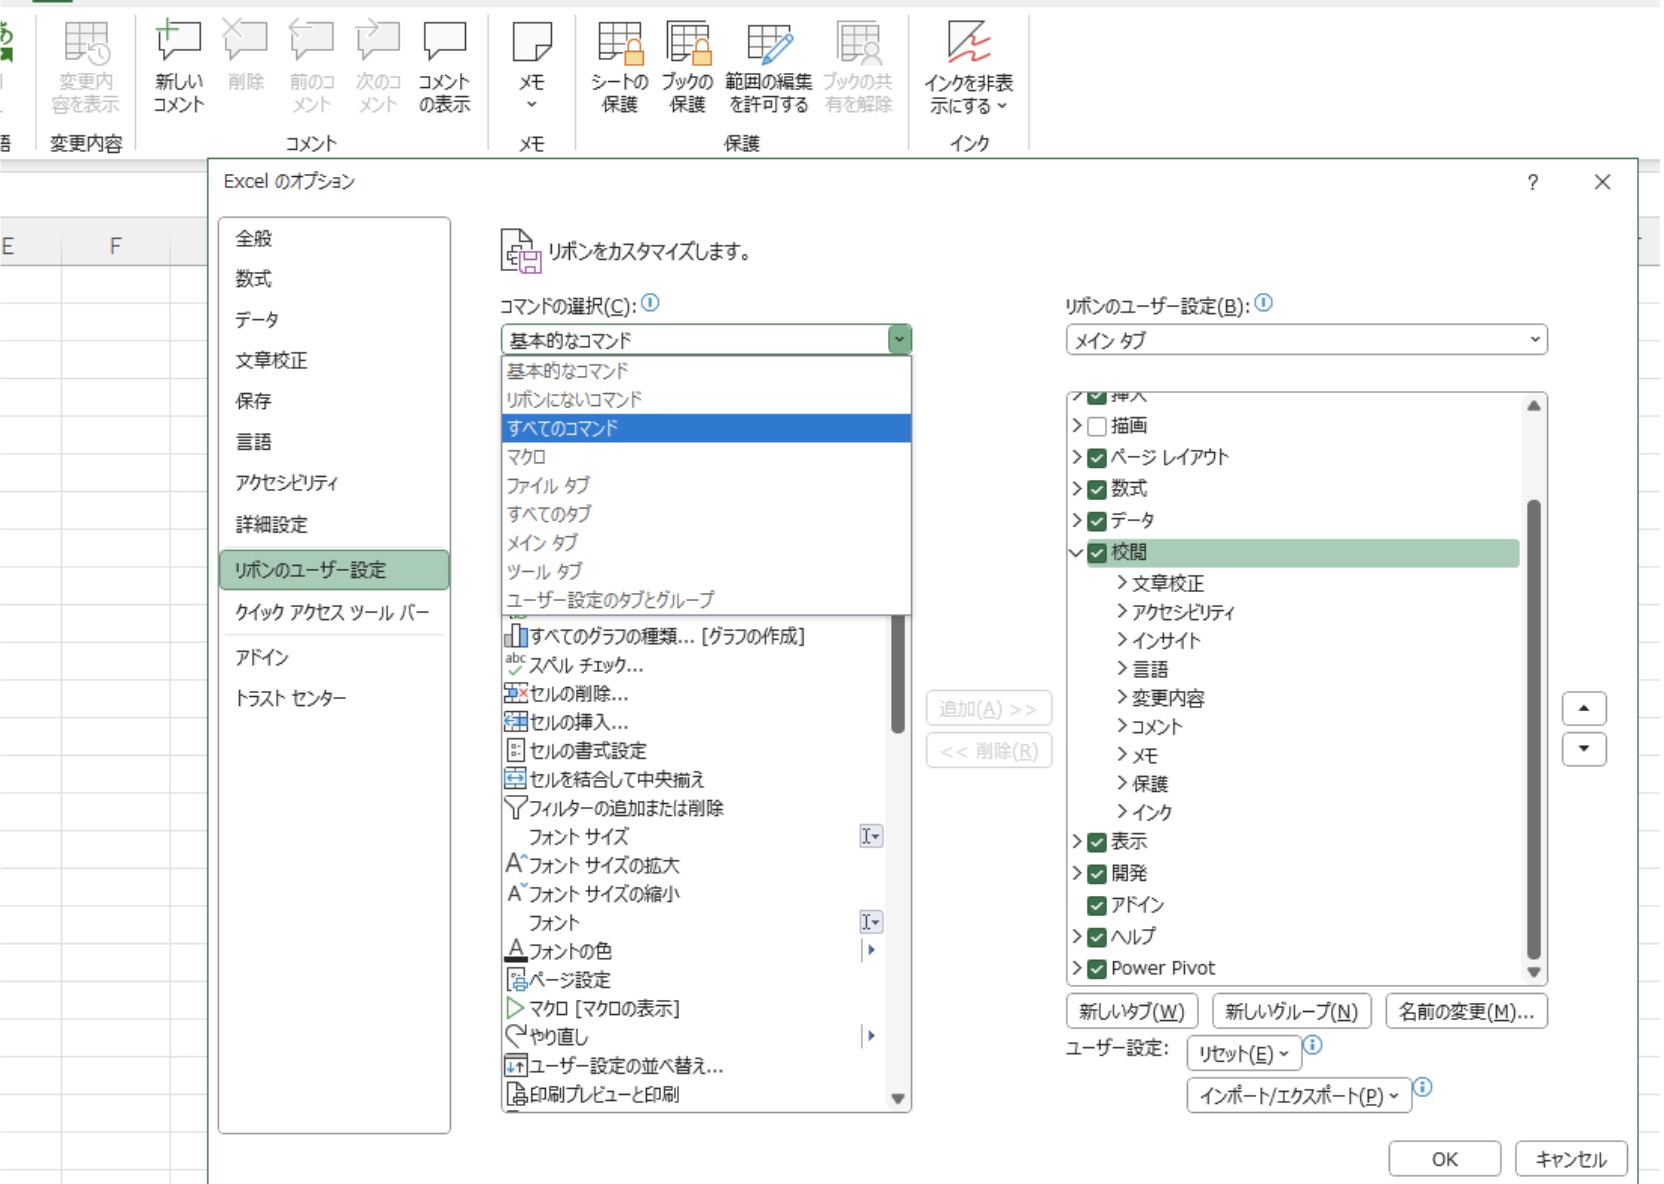Click the move up arrow button
1664x1184 pixels.
(x=1584, y=708)
